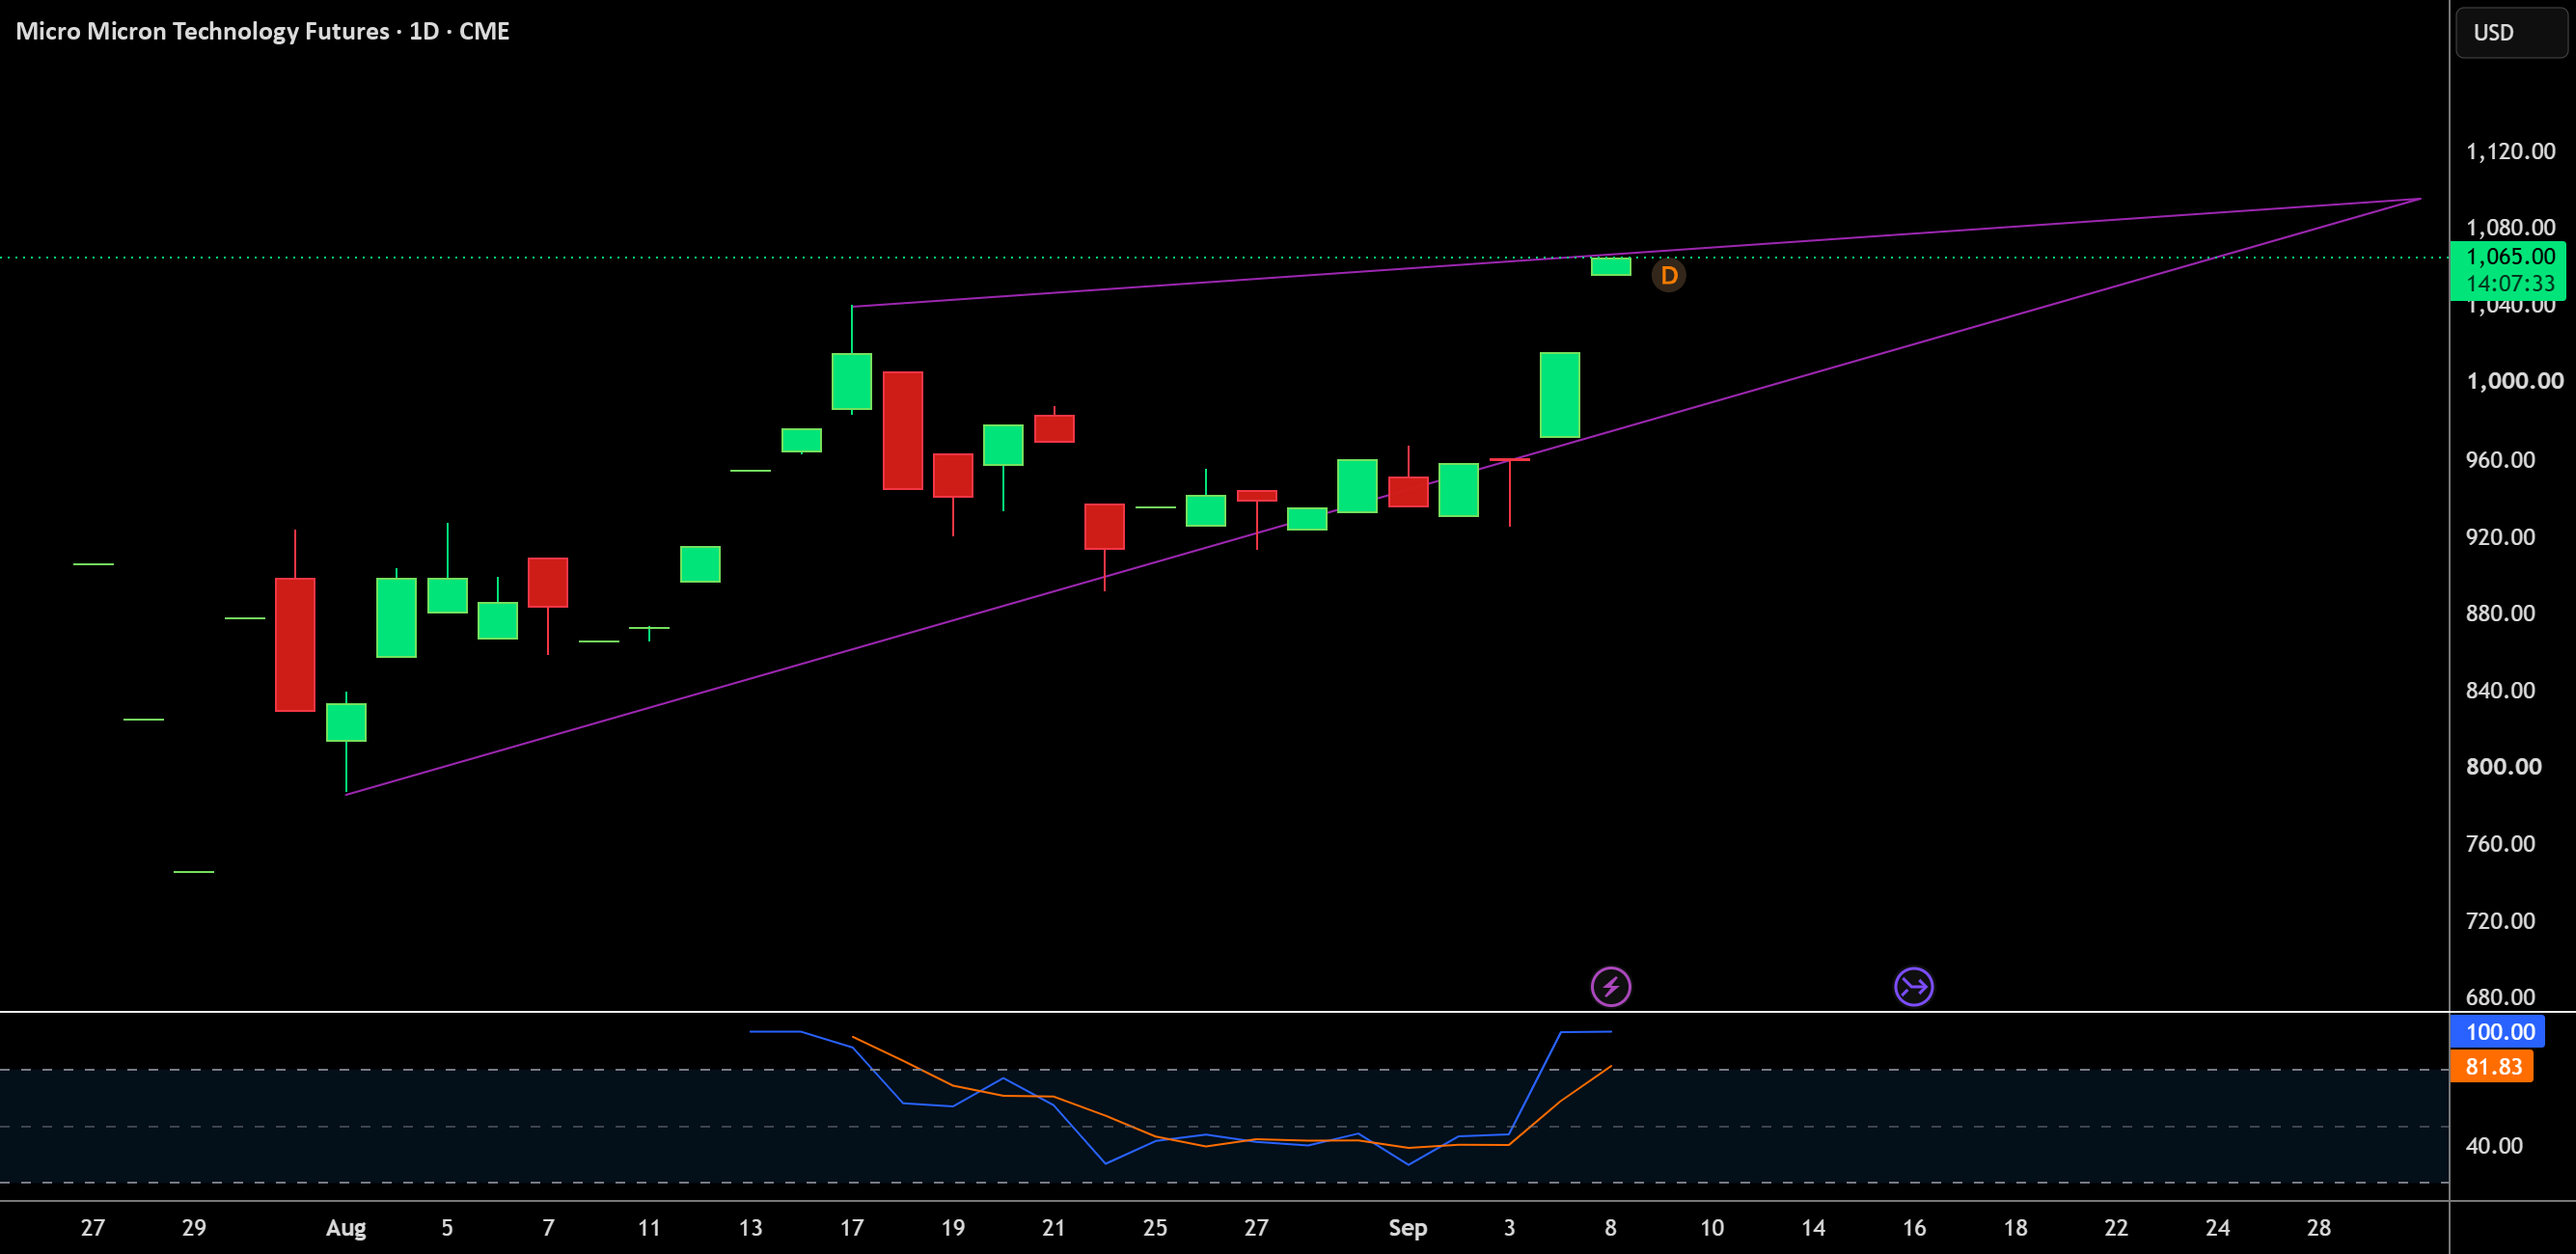Click the 920.00 price axis label
This screenshot has width=2576, height=1254.
[x=2500, y=537]
